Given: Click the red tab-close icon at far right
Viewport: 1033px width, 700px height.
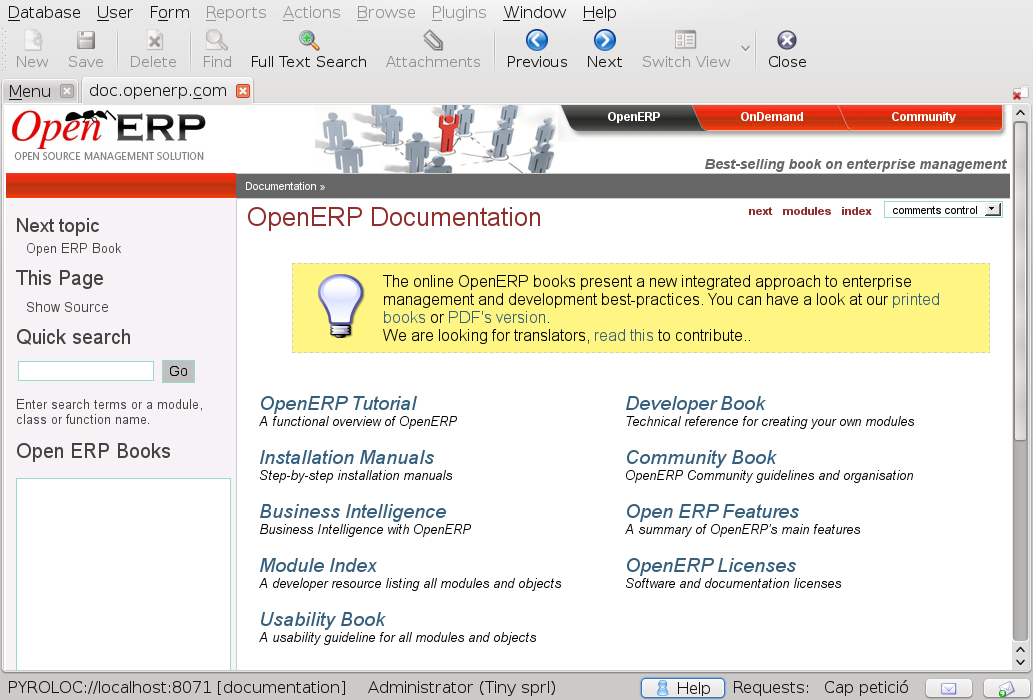Looking at the screenshot, I should (x=1019, y=93).
